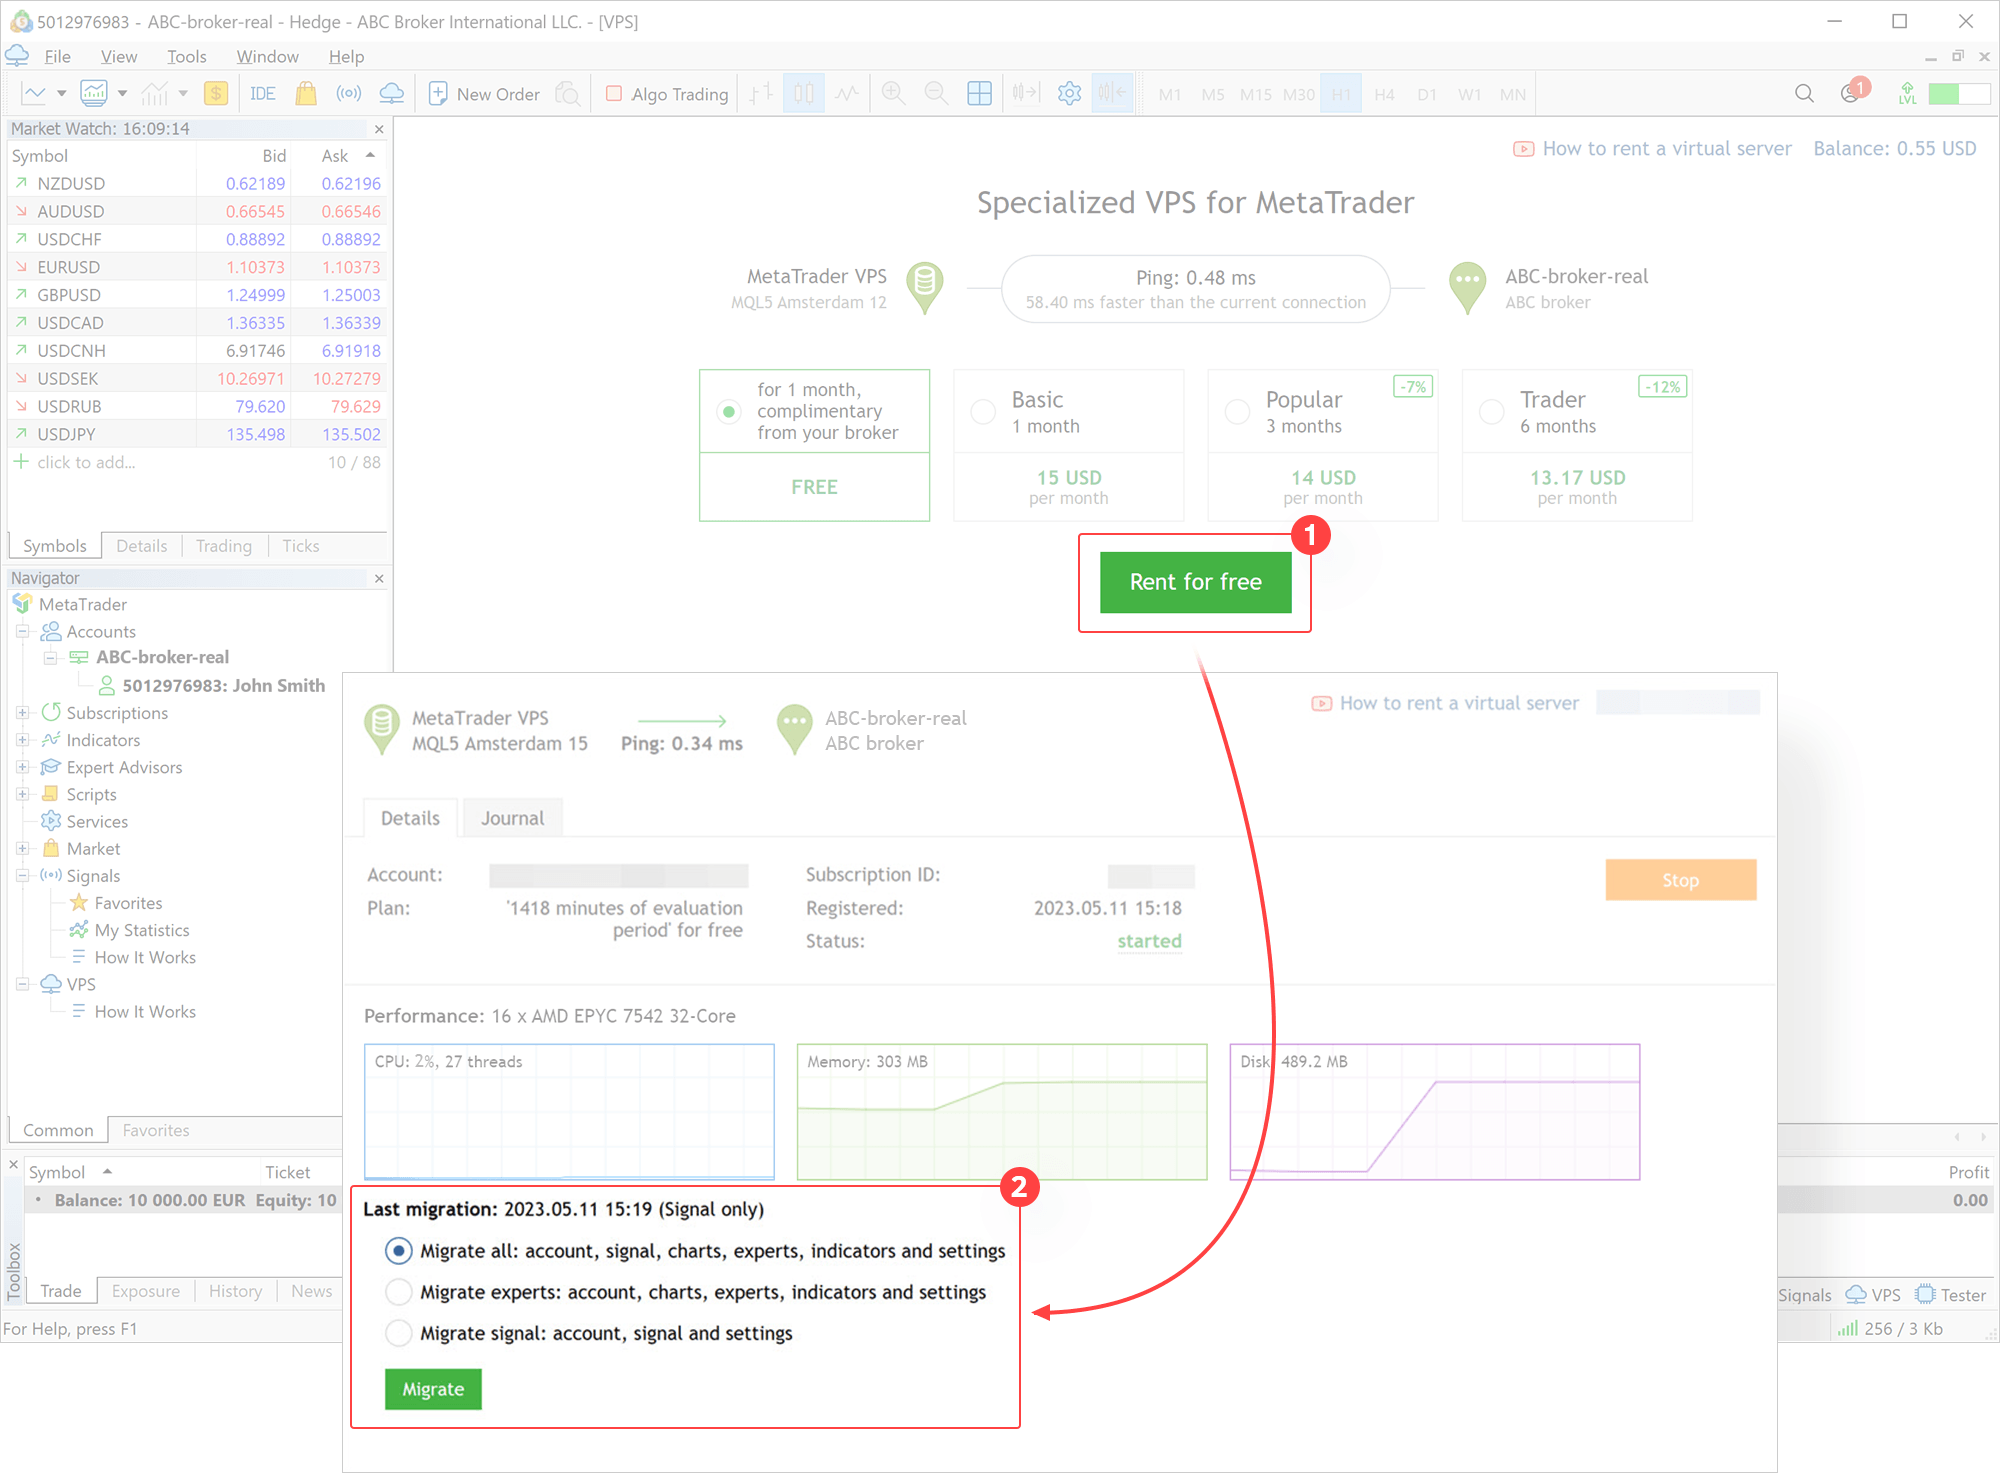Viewport: 2000px width, 1473px height.
Task: Expand the Indicators tree item
Action: [x=22, y=740]
